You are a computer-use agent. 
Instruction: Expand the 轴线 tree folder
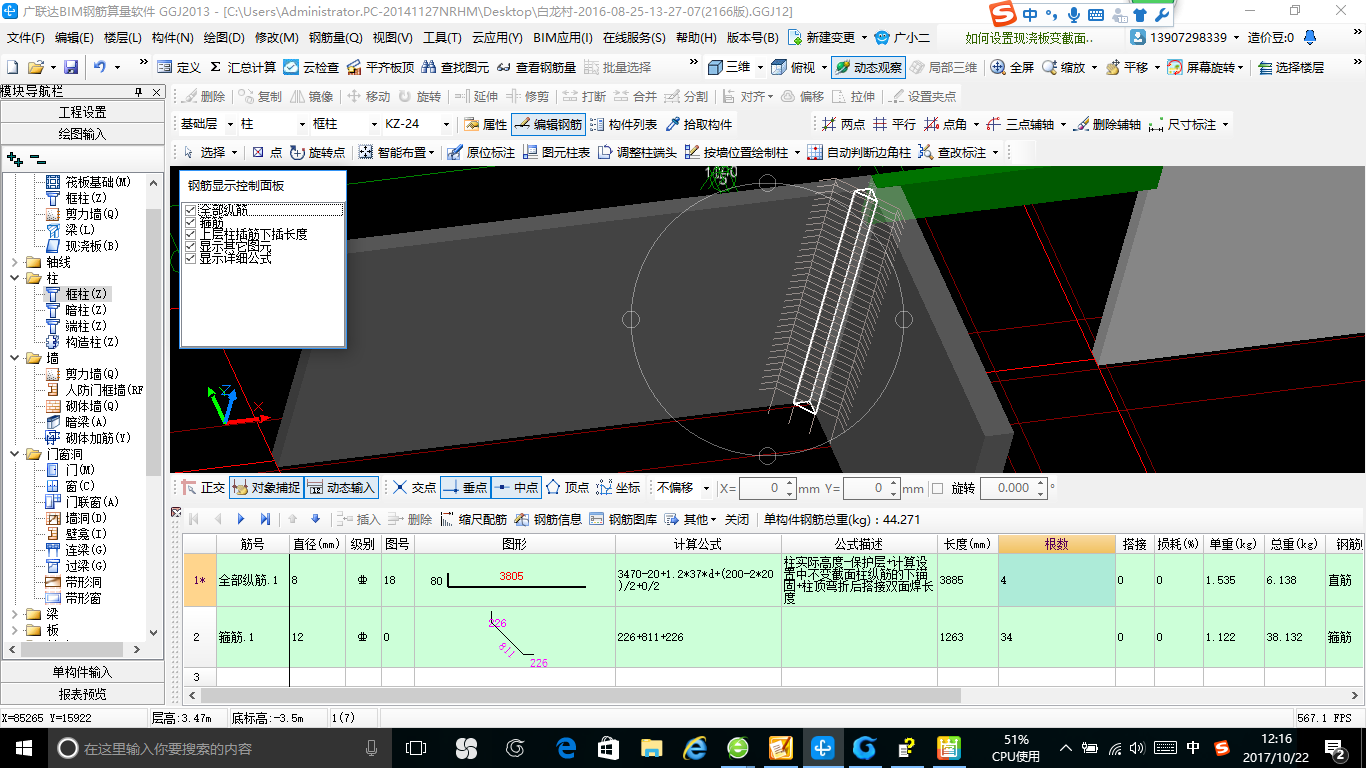15,262
